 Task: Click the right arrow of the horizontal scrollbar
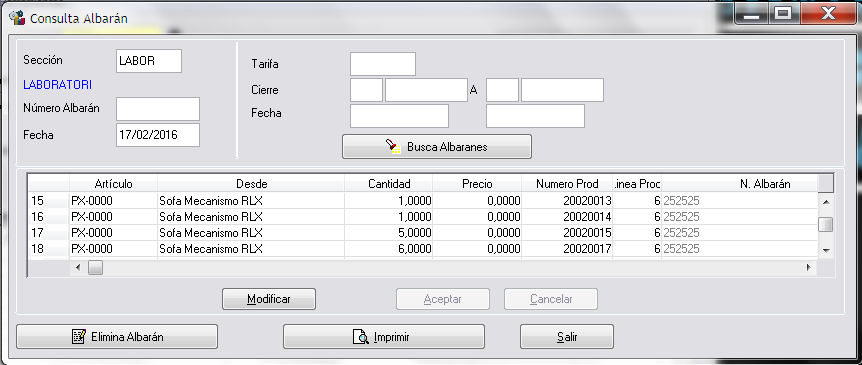tap(809, 268)
